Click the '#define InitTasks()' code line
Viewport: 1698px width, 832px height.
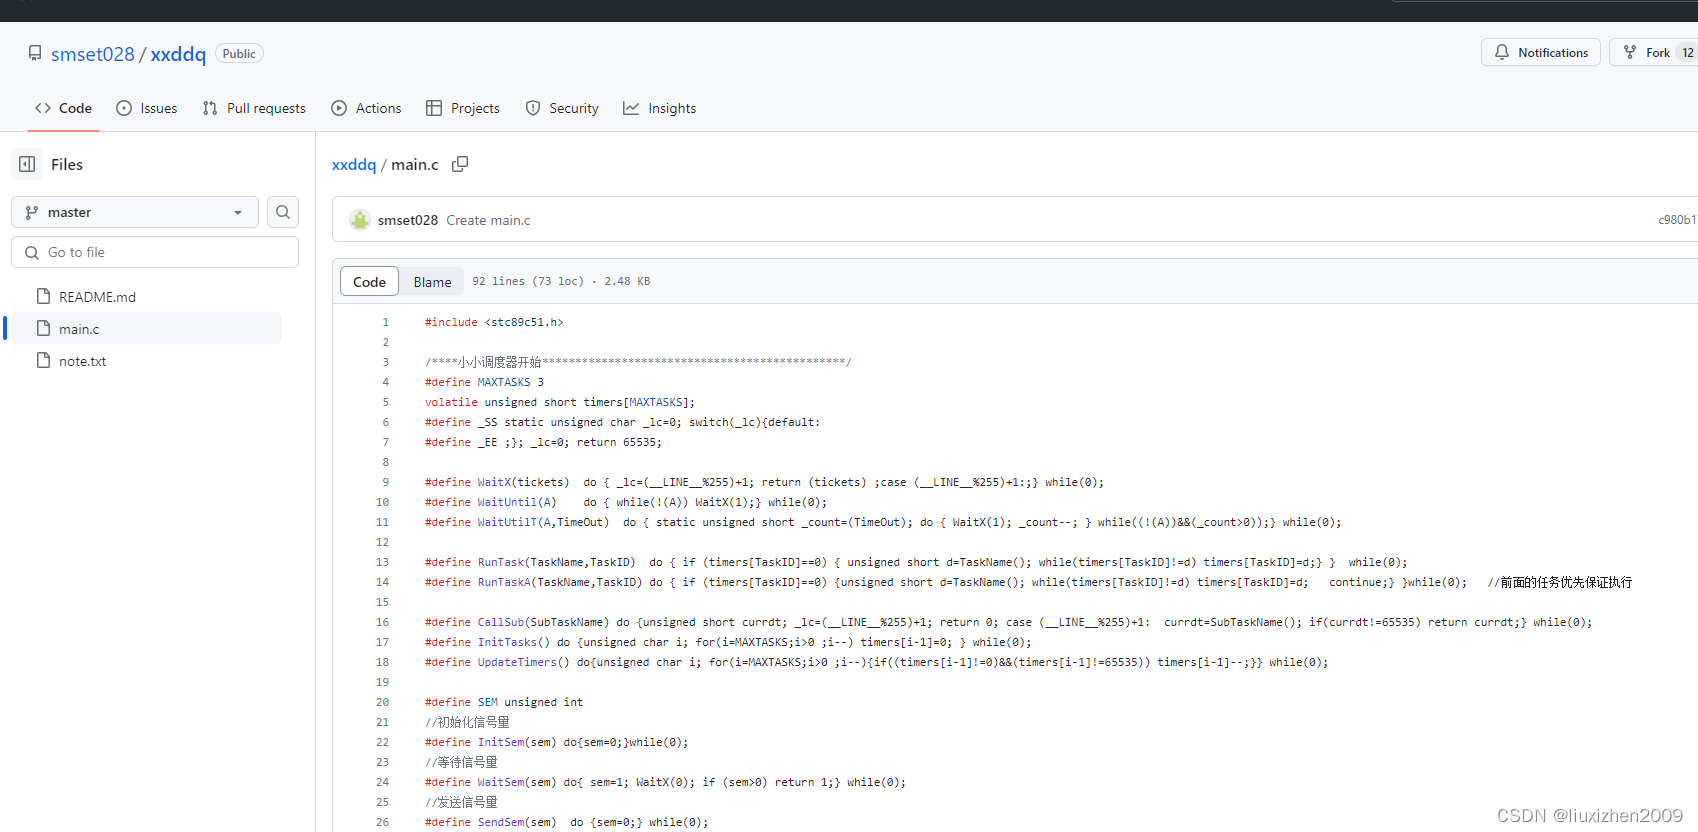pyautogui.click(x=728, y=642)
